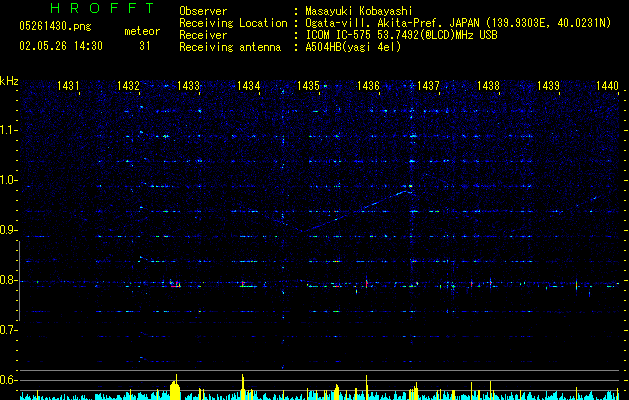
Task: Click the 0.9 kHz frequency label
Action: coord(8,230)
